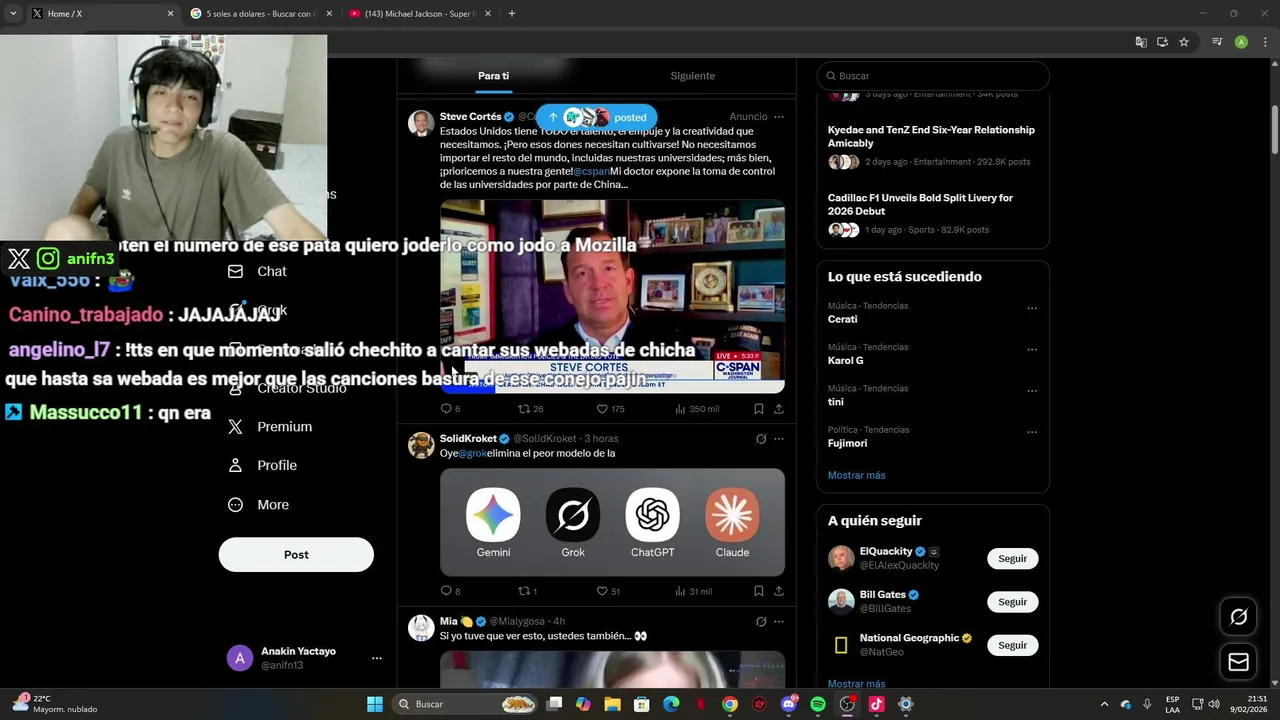Bookmark the SolidKroket post
The height and width of the screenshot is (720, 1280).
pos(759,591)
